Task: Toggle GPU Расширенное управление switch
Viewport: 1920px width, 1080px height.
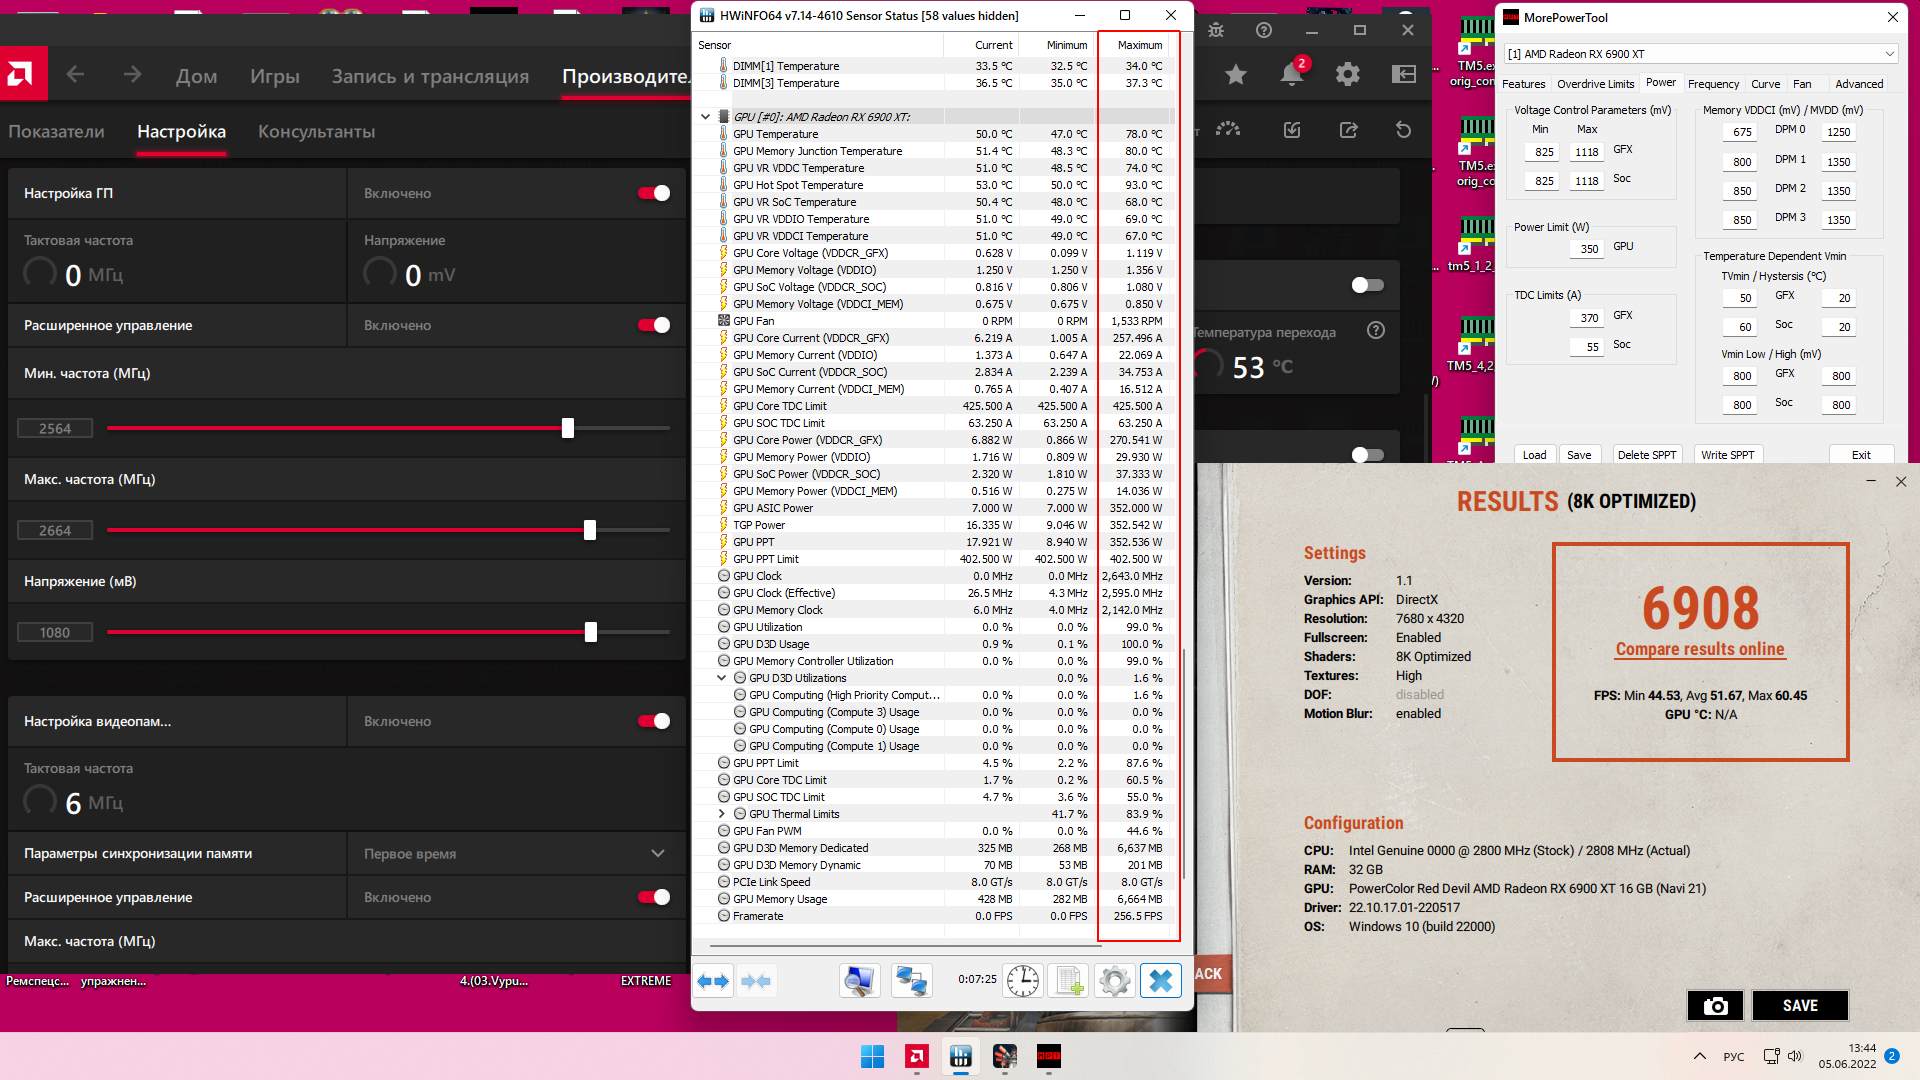Action: 654,325
